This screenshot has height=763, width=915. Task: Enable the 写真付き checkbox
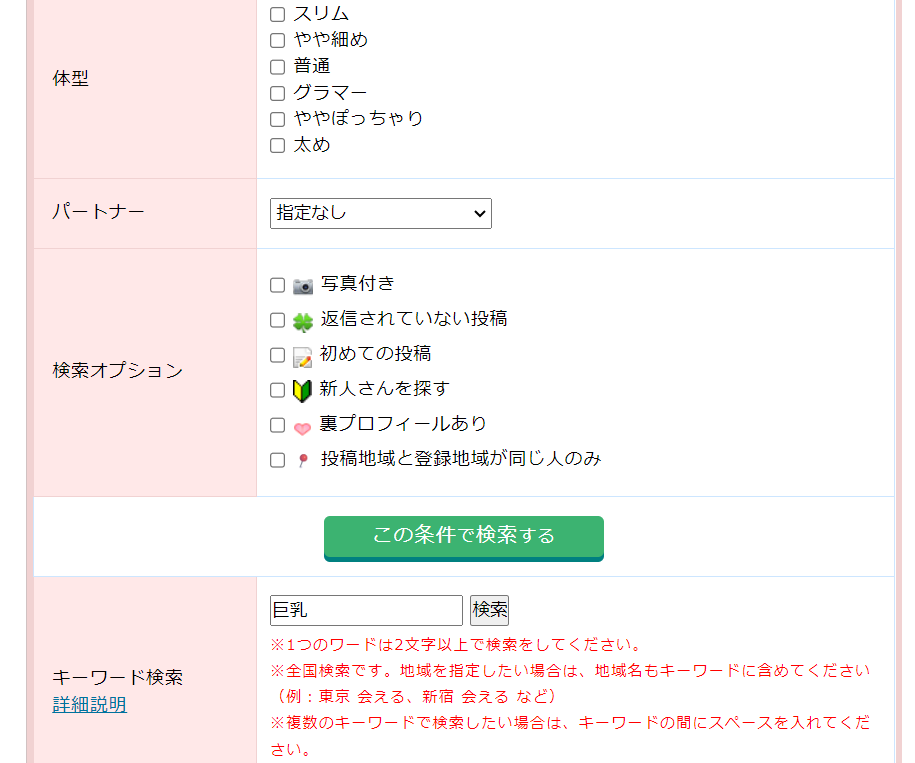click(x=278, y=286)
